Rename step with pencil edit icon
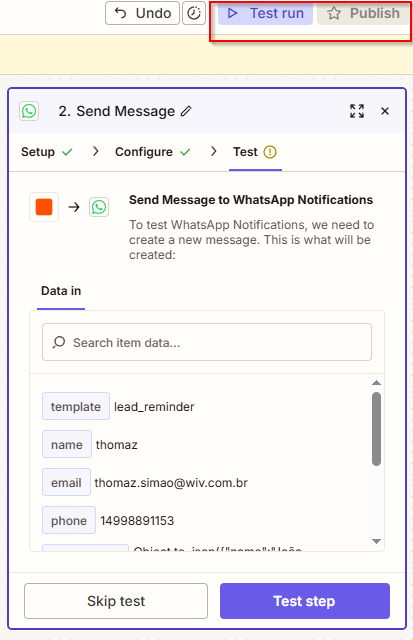The image size is (413, 640). click(186, 111)
